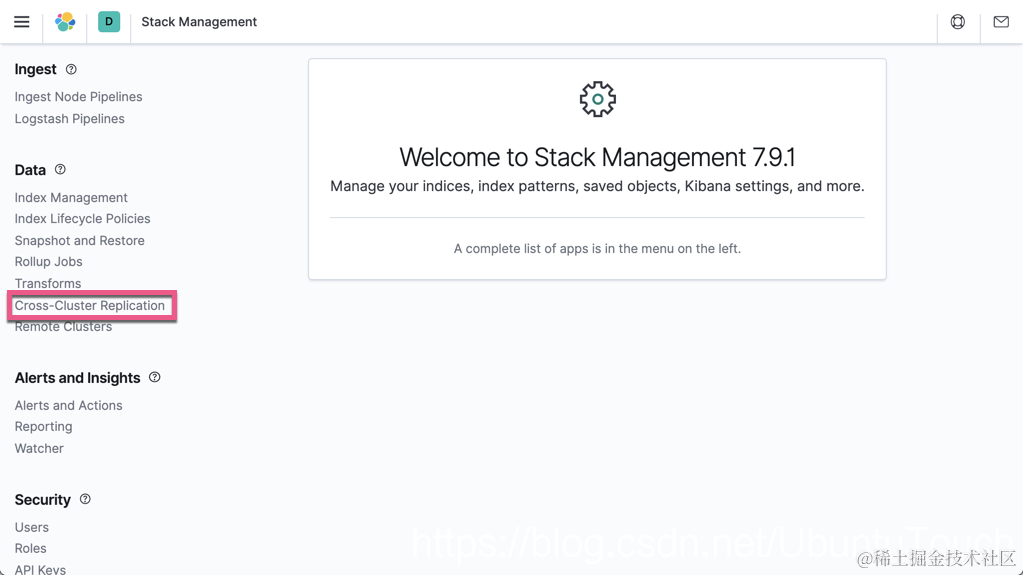The height and width of the screenshot is (575, 1023).
Task: Open Alerts and Actions
Action: tap(69, 405)
